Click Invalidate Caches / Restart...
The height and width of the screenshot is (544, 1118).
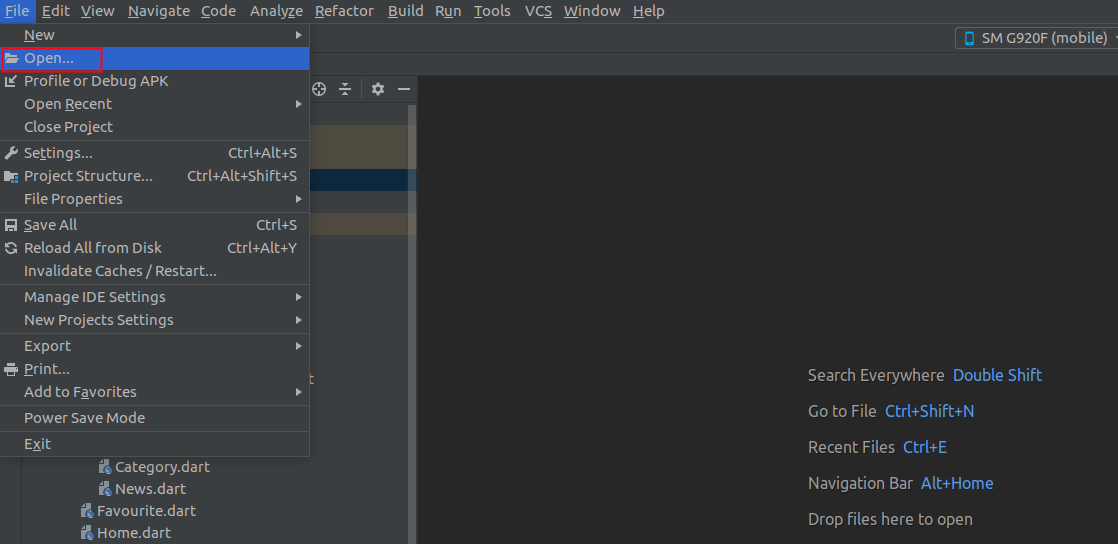(120, 271)
